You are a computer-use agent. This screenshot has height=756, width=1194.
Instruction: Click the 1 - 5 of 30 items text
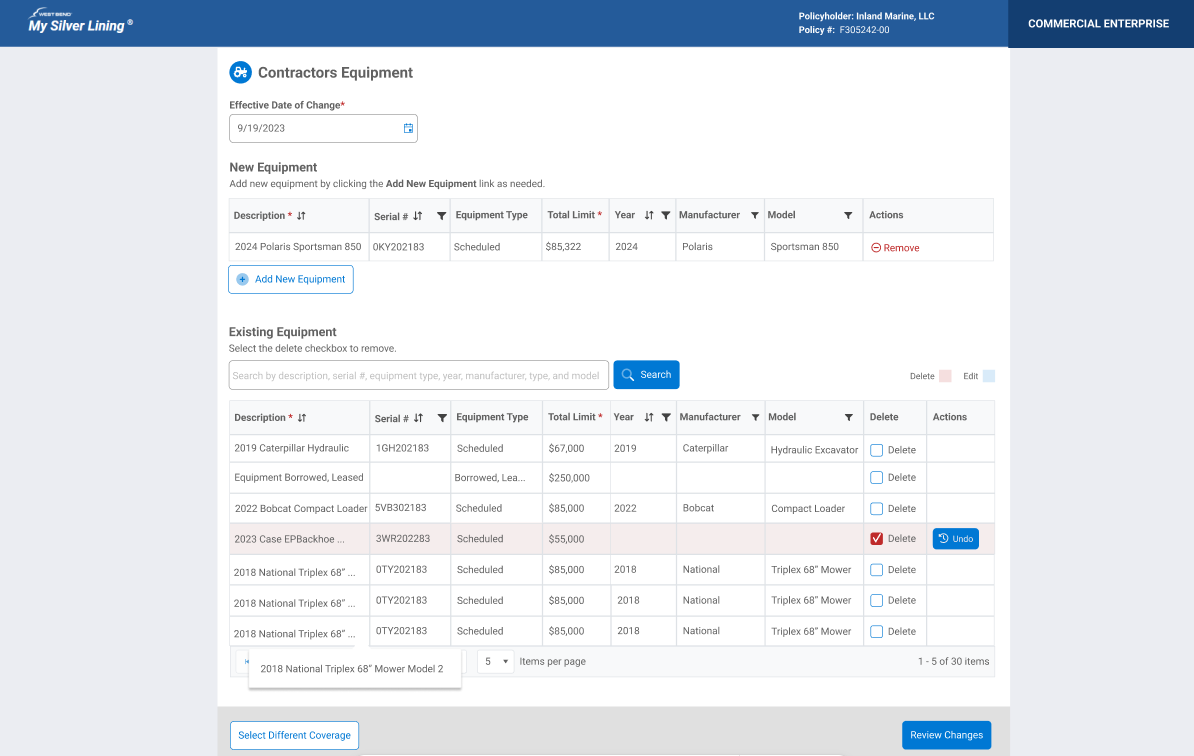[953, 662]
